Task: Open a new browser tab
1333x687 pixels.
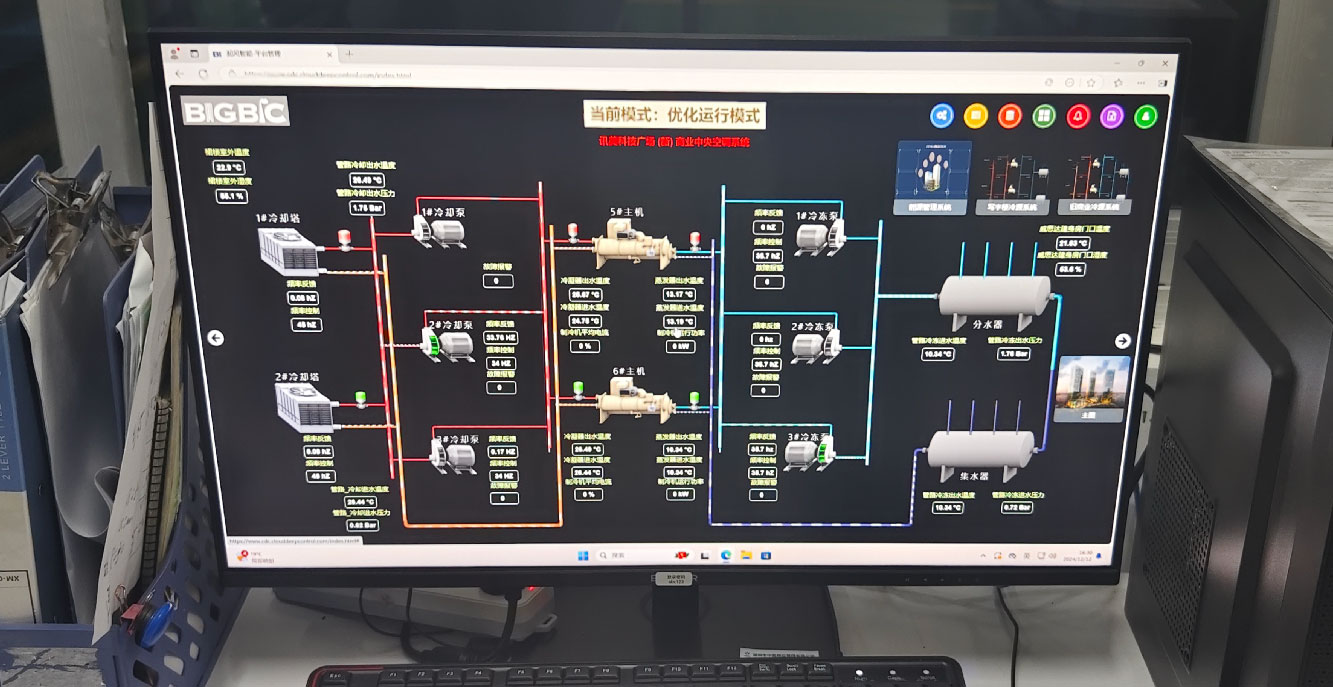Action: click(349, 53)
